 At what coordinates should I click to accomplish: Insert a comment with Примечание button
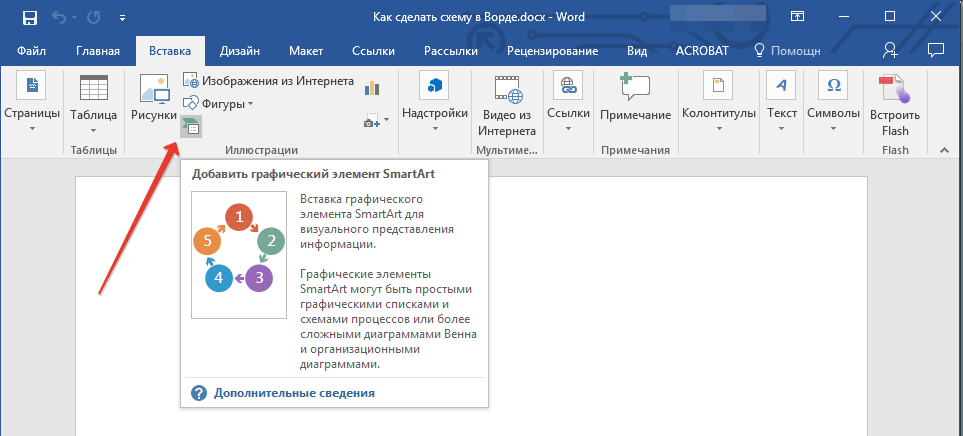635,100
